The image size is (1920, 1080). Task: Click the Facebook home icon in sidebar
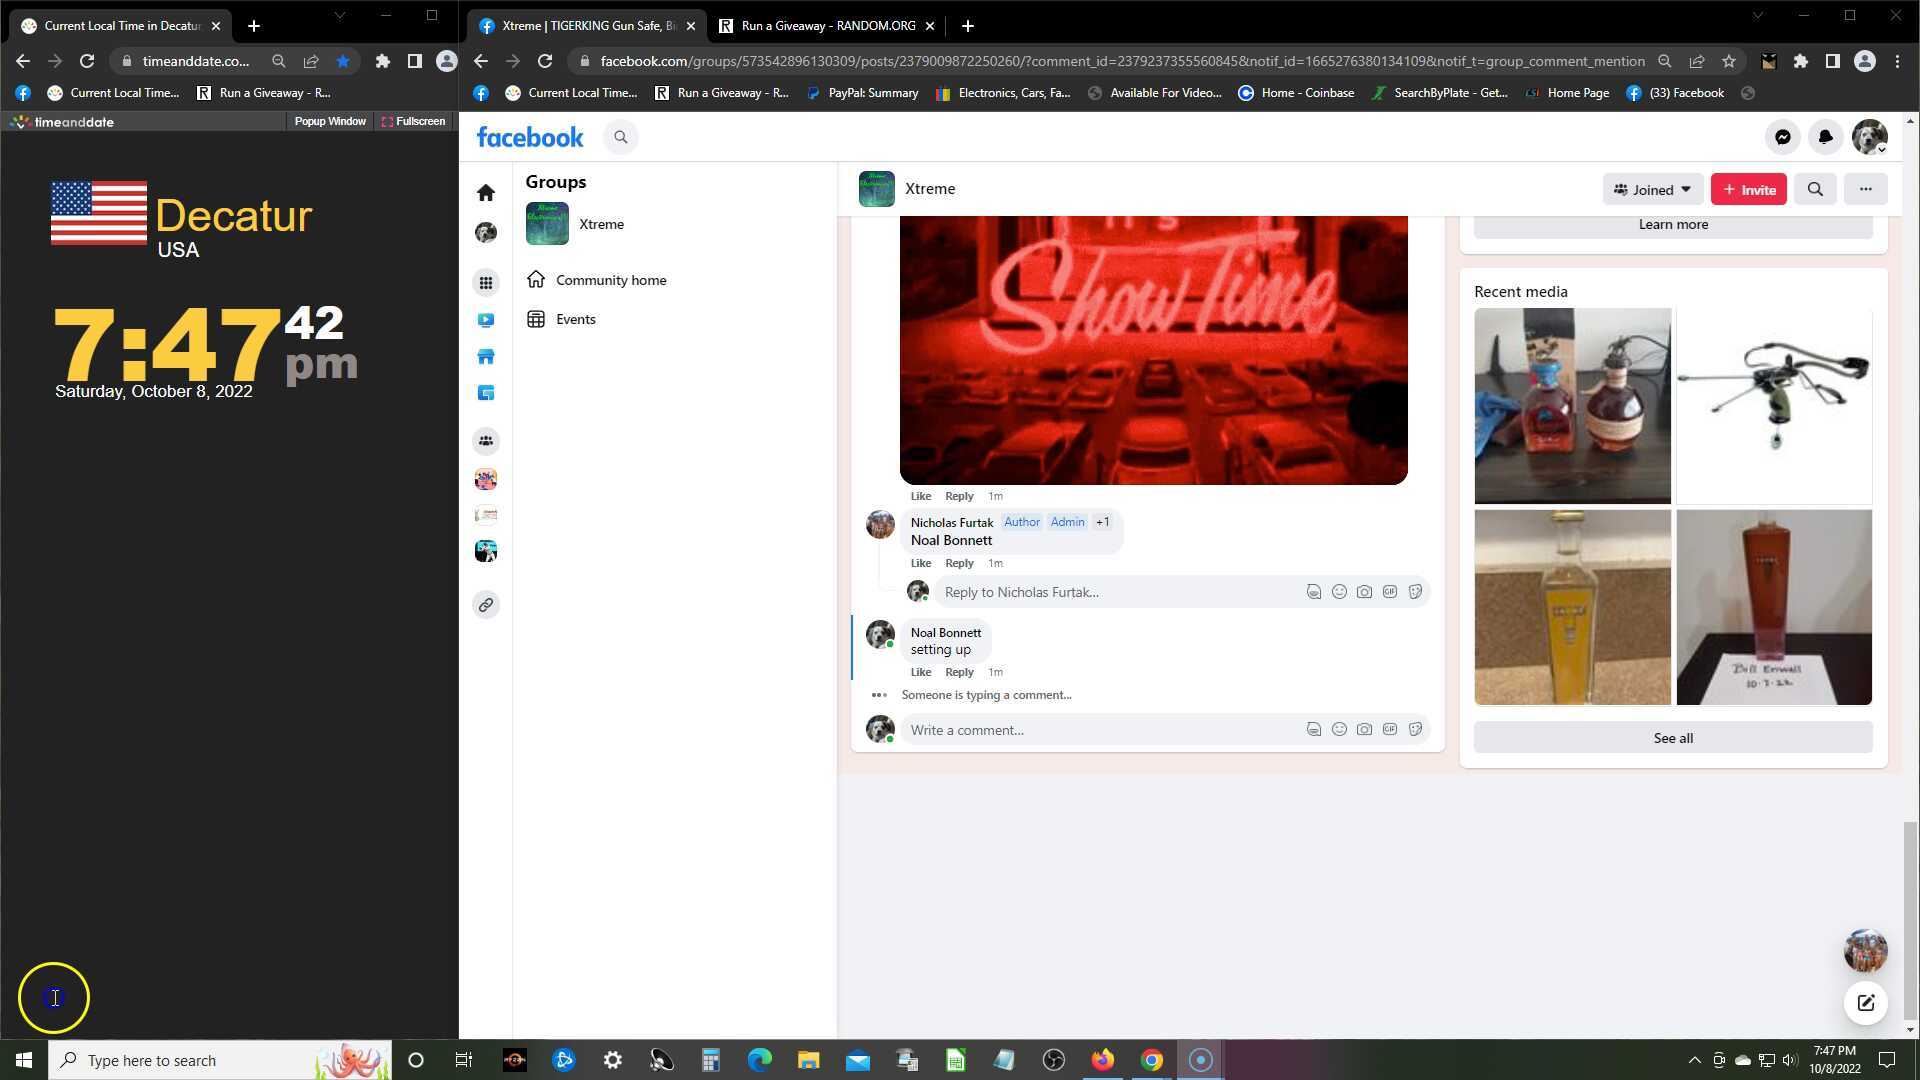click(486, 192)
